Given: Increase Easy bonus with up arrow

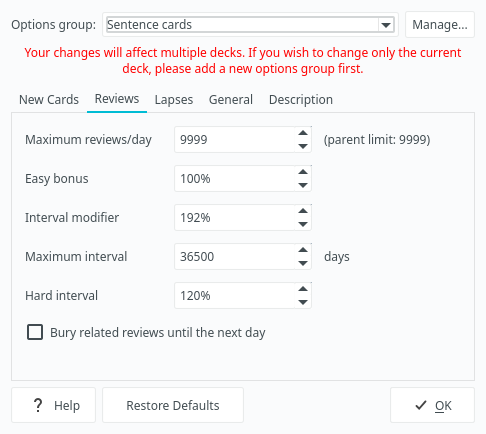Looking at the screenshot, I should pos(303,172).
